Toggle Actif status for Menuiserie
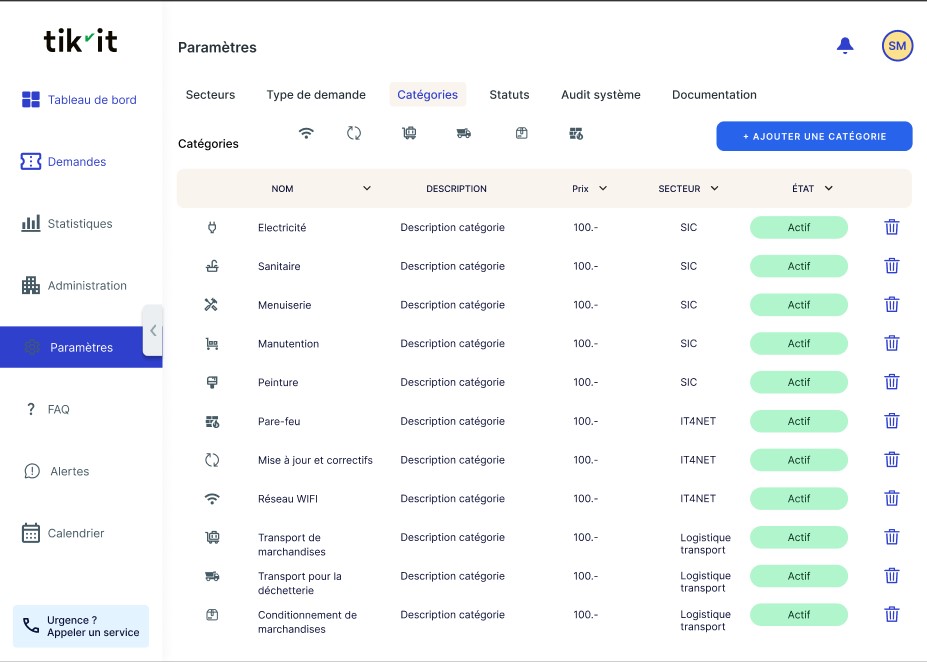927x662 pixels. [x=798, y=305]
